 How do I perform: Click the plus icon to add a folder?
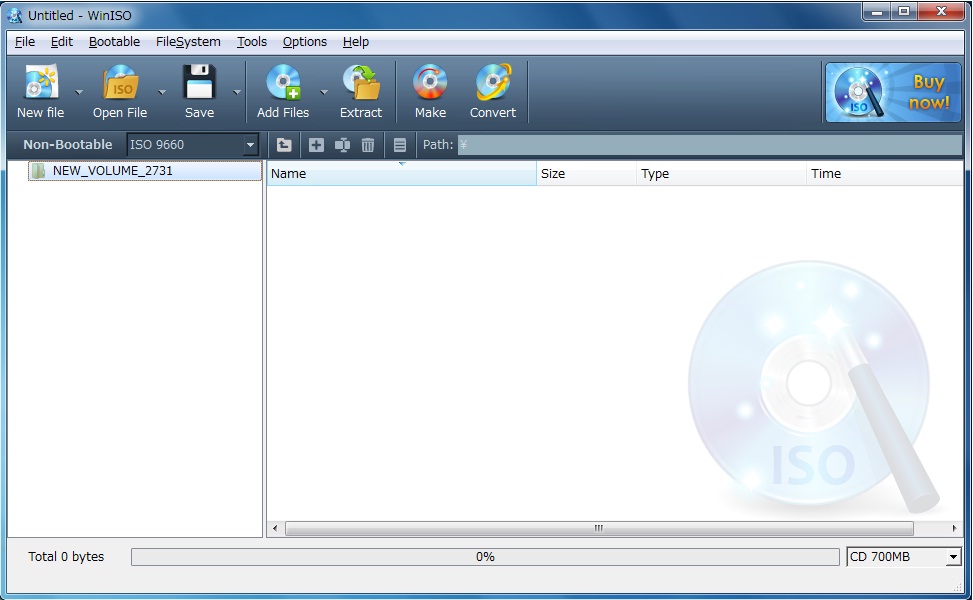coord(316,145)
